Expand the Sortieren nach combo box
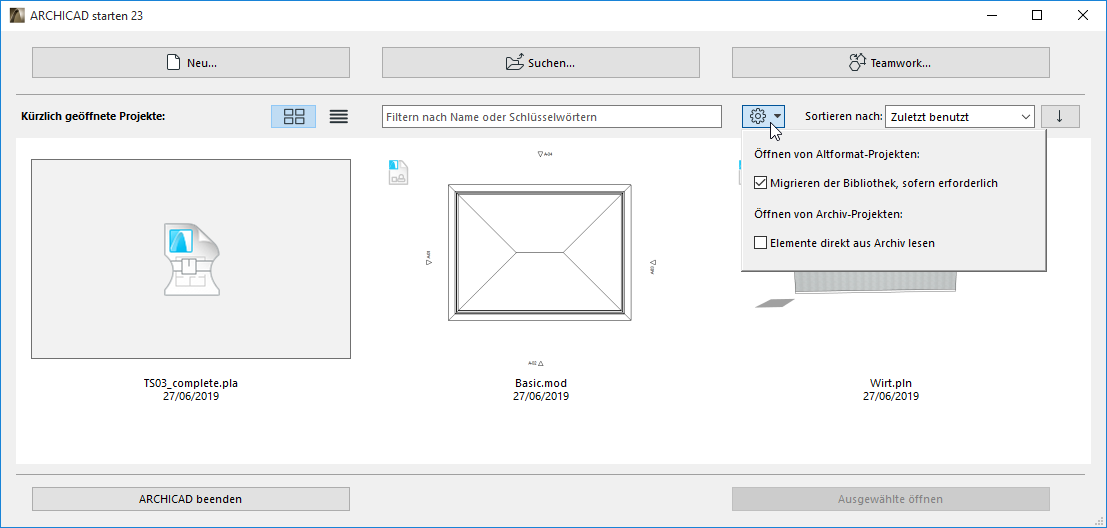1107x528 pixels. click(960, 116)
